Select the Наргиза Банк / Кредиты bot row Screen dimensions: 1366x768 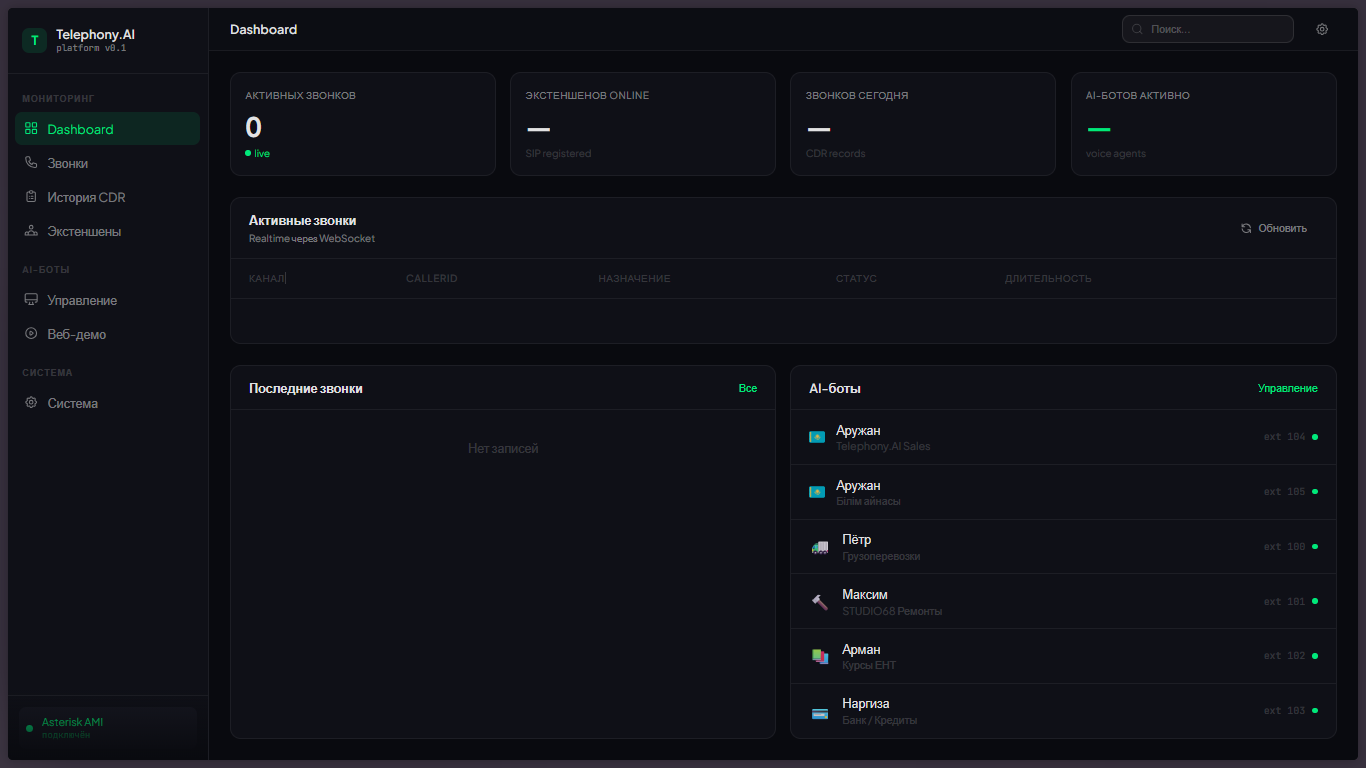point(1063,711)
